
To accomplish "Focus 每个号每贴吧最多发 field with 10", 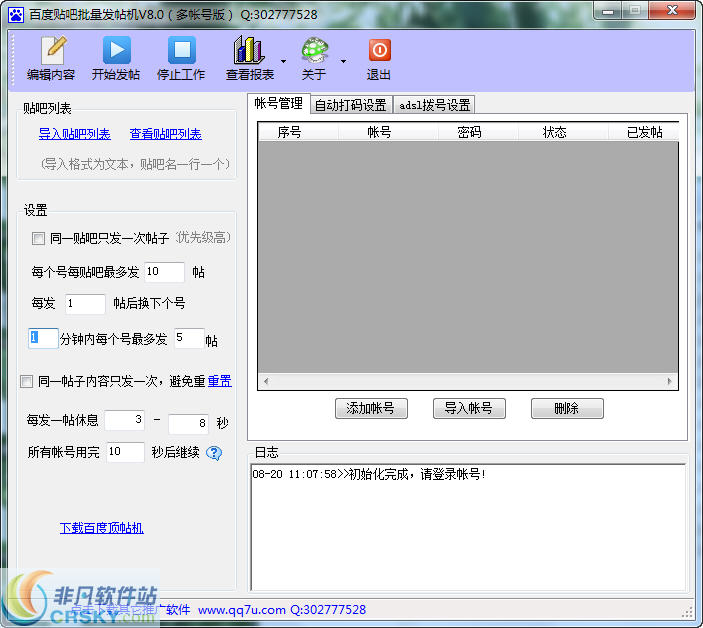I will coord(164,272).
